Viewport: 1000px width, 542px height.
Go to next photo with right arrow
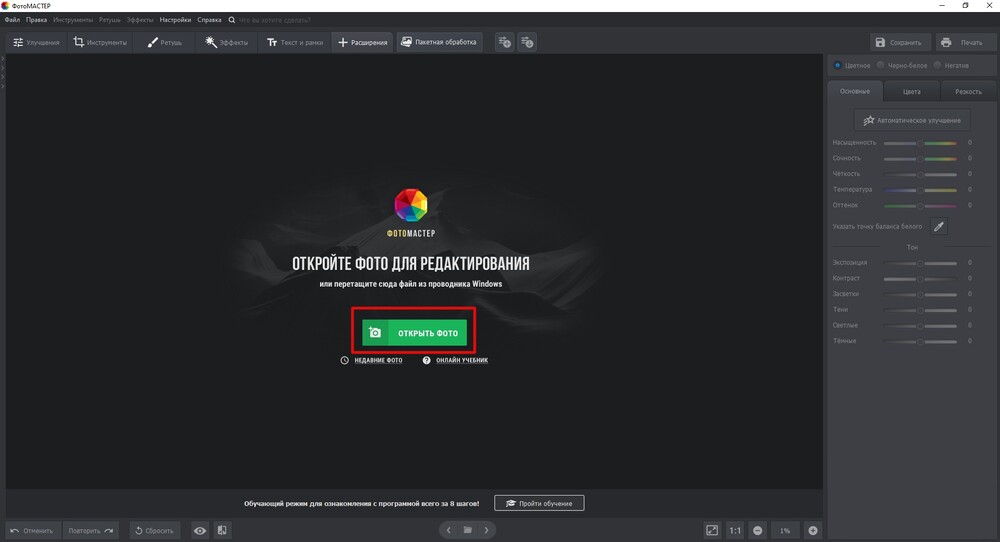pyautogui.click(x=486, y=530)
